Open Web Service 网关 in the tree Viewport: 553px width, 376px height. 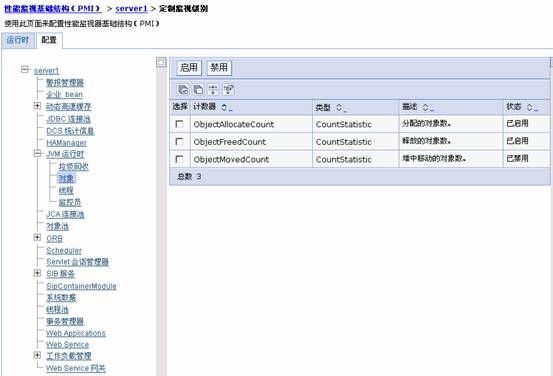pyautogui.click(x=76, y=368)
